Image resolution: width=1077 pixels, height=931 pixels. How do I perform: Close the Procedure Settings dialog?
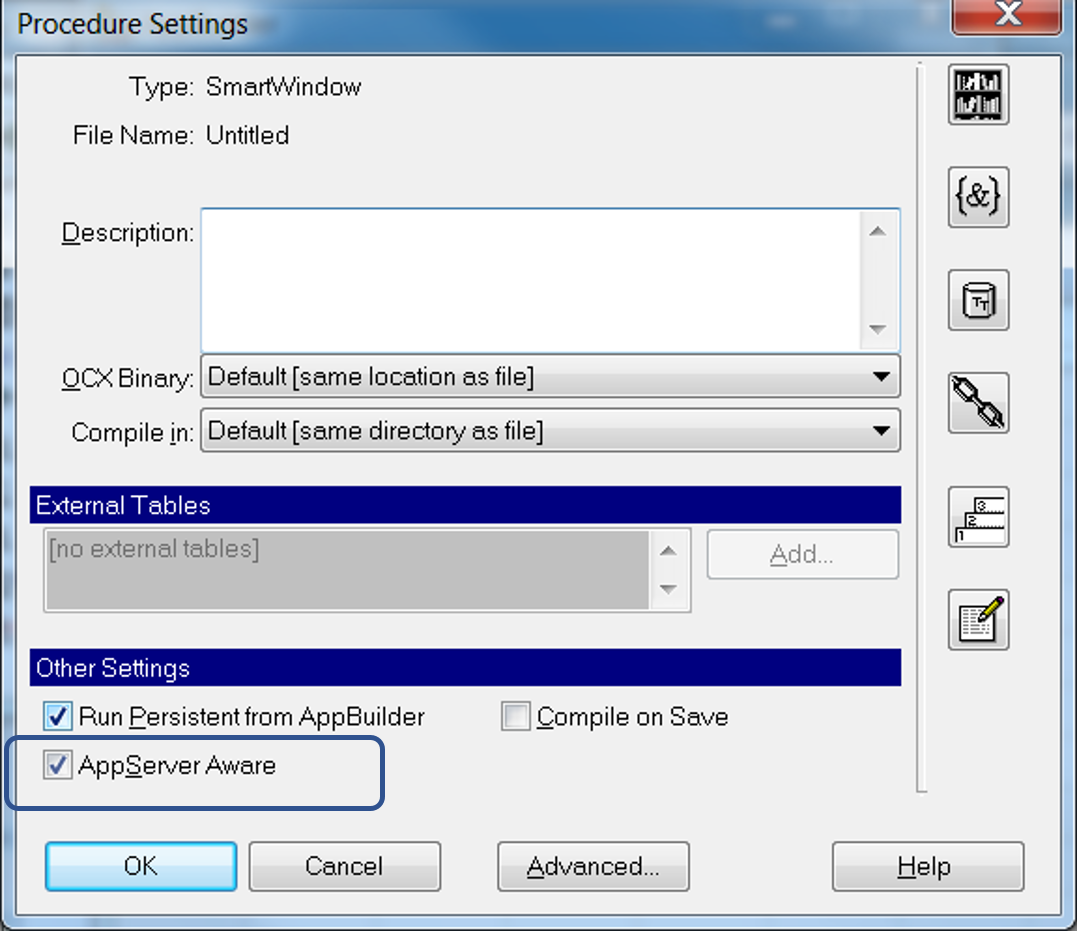[x=1007, y=14]
